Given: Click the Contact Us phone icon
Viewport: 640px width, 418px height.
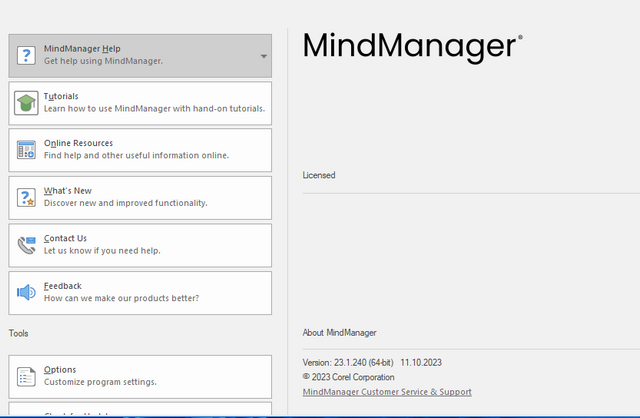Looking at the screenshot, I should pyautogui.click(x=26, y=245).
